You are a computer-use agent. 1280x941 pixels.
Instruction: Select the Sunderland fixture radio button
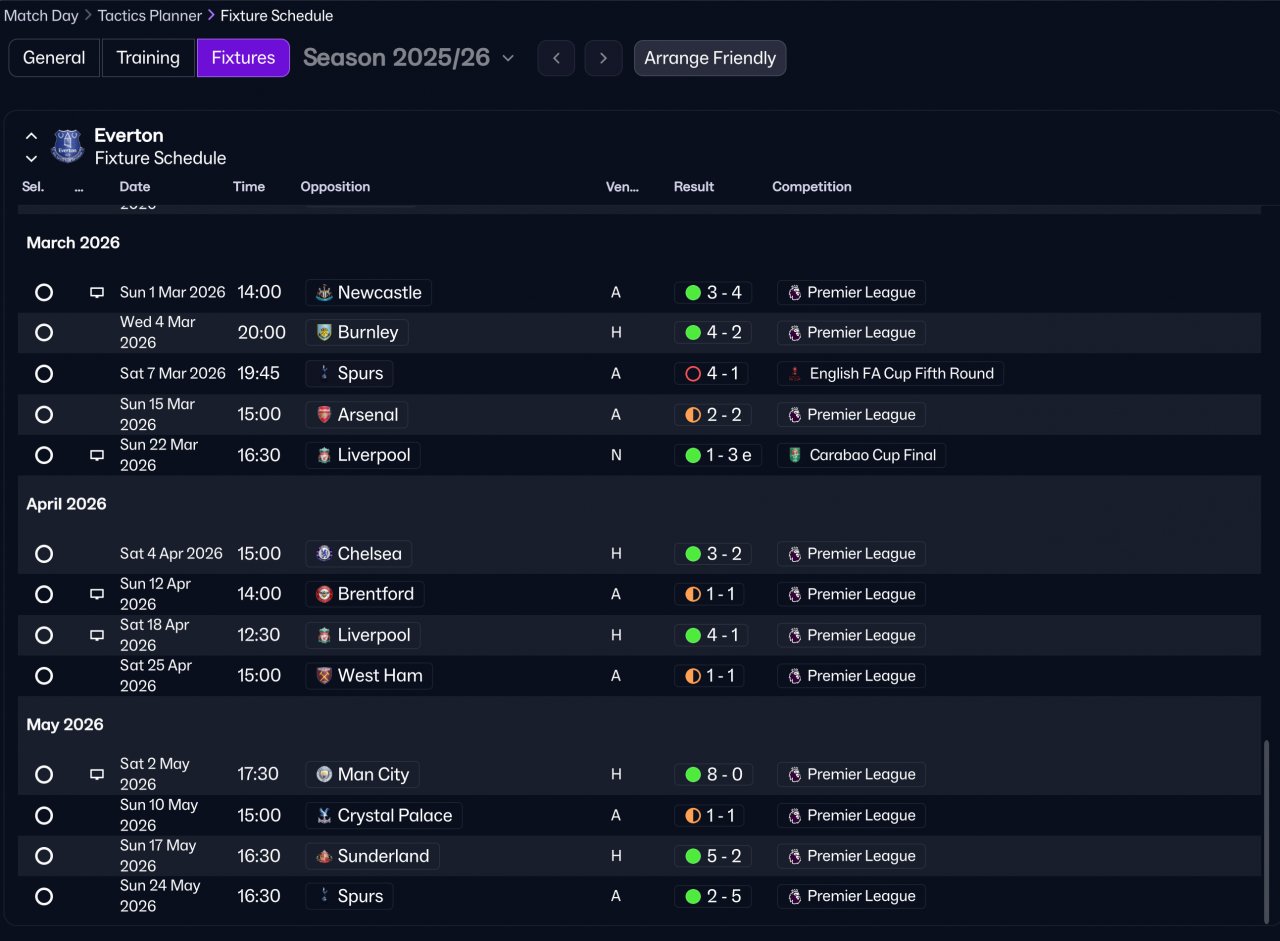44,856
